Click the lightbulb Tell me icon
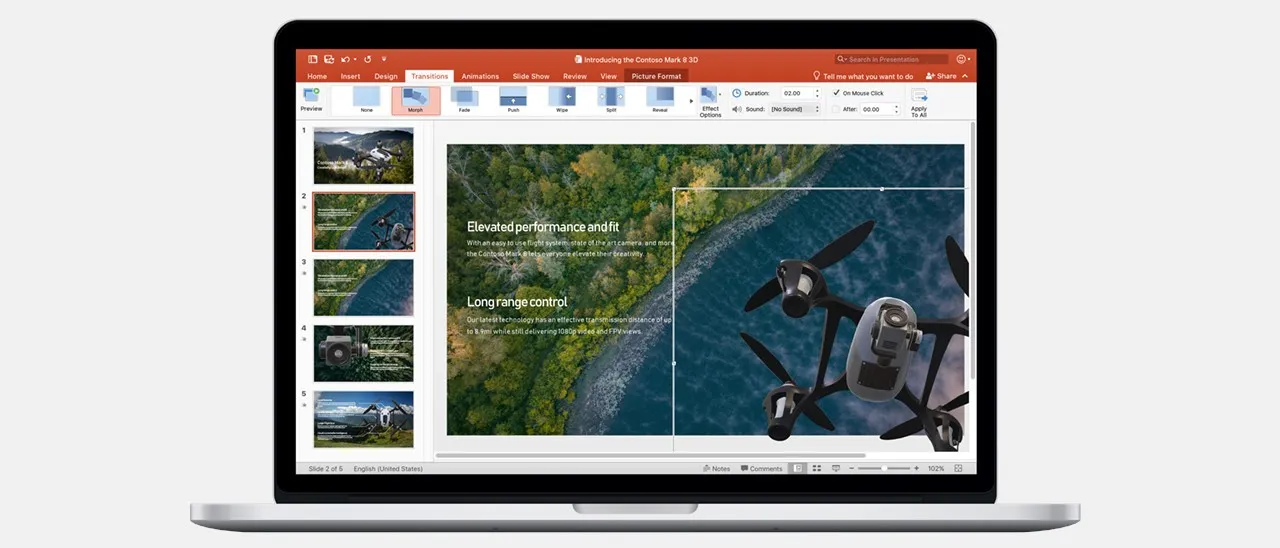Viewport: 1280px width, 548px height. pyautogui.click(x=816, y=76)
